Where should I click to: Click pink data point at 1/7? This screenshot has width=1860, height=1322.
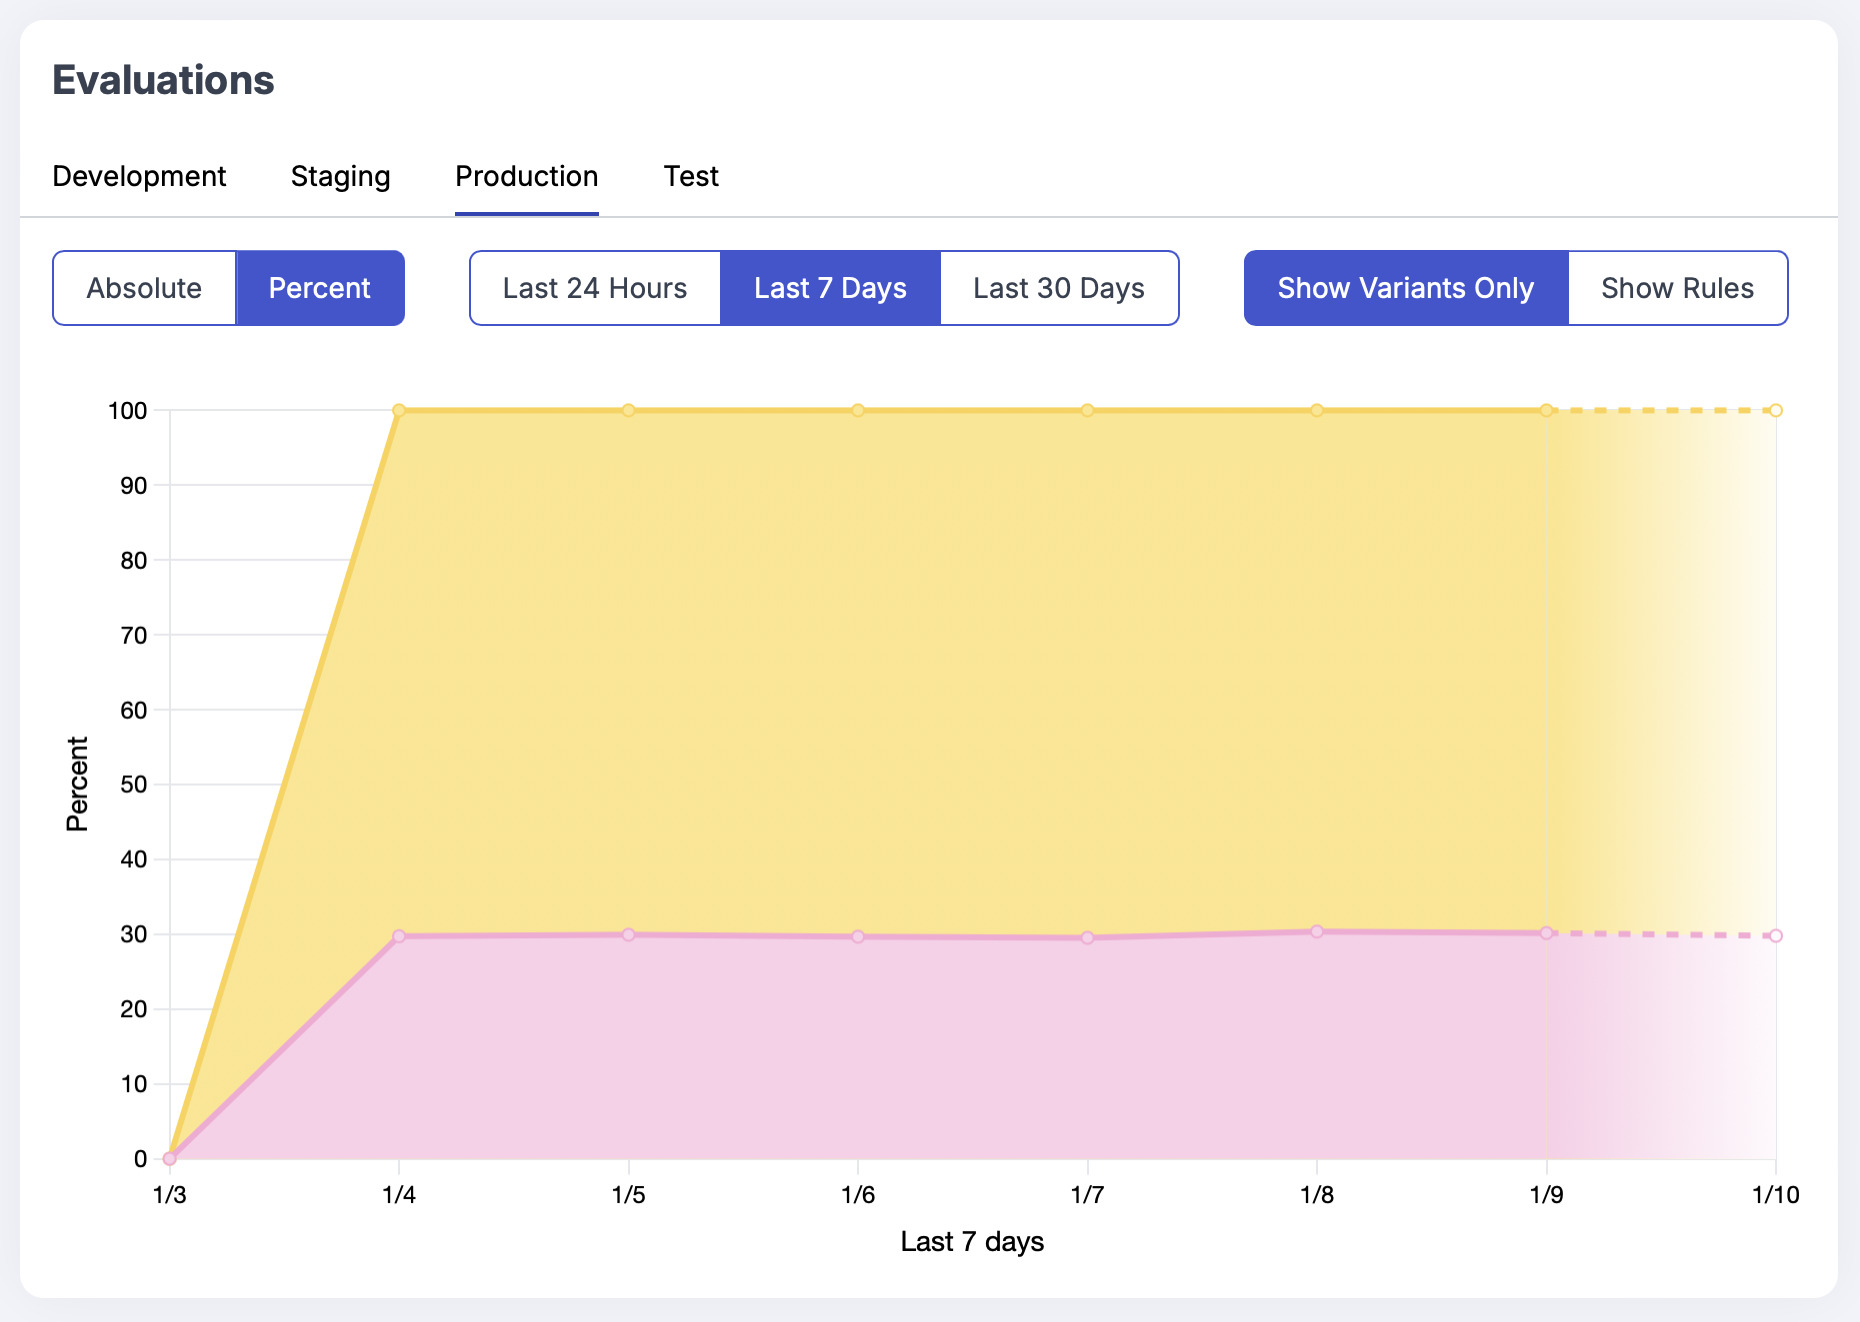tap(1088, 938)
